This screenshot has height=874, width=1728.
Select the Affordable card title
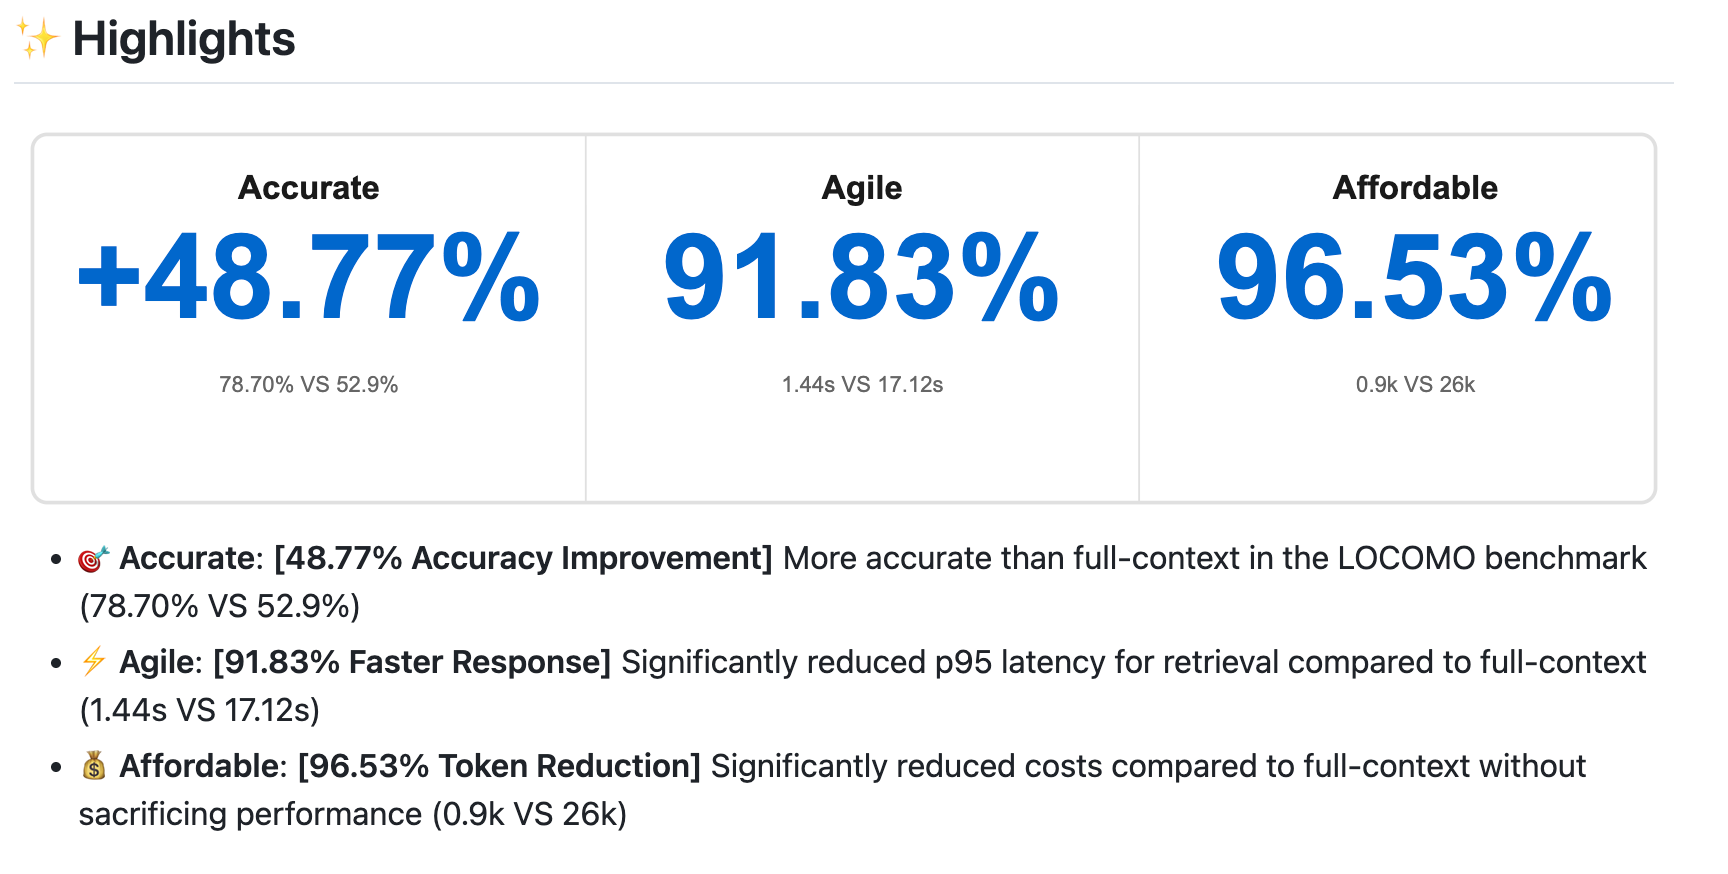1414,188
